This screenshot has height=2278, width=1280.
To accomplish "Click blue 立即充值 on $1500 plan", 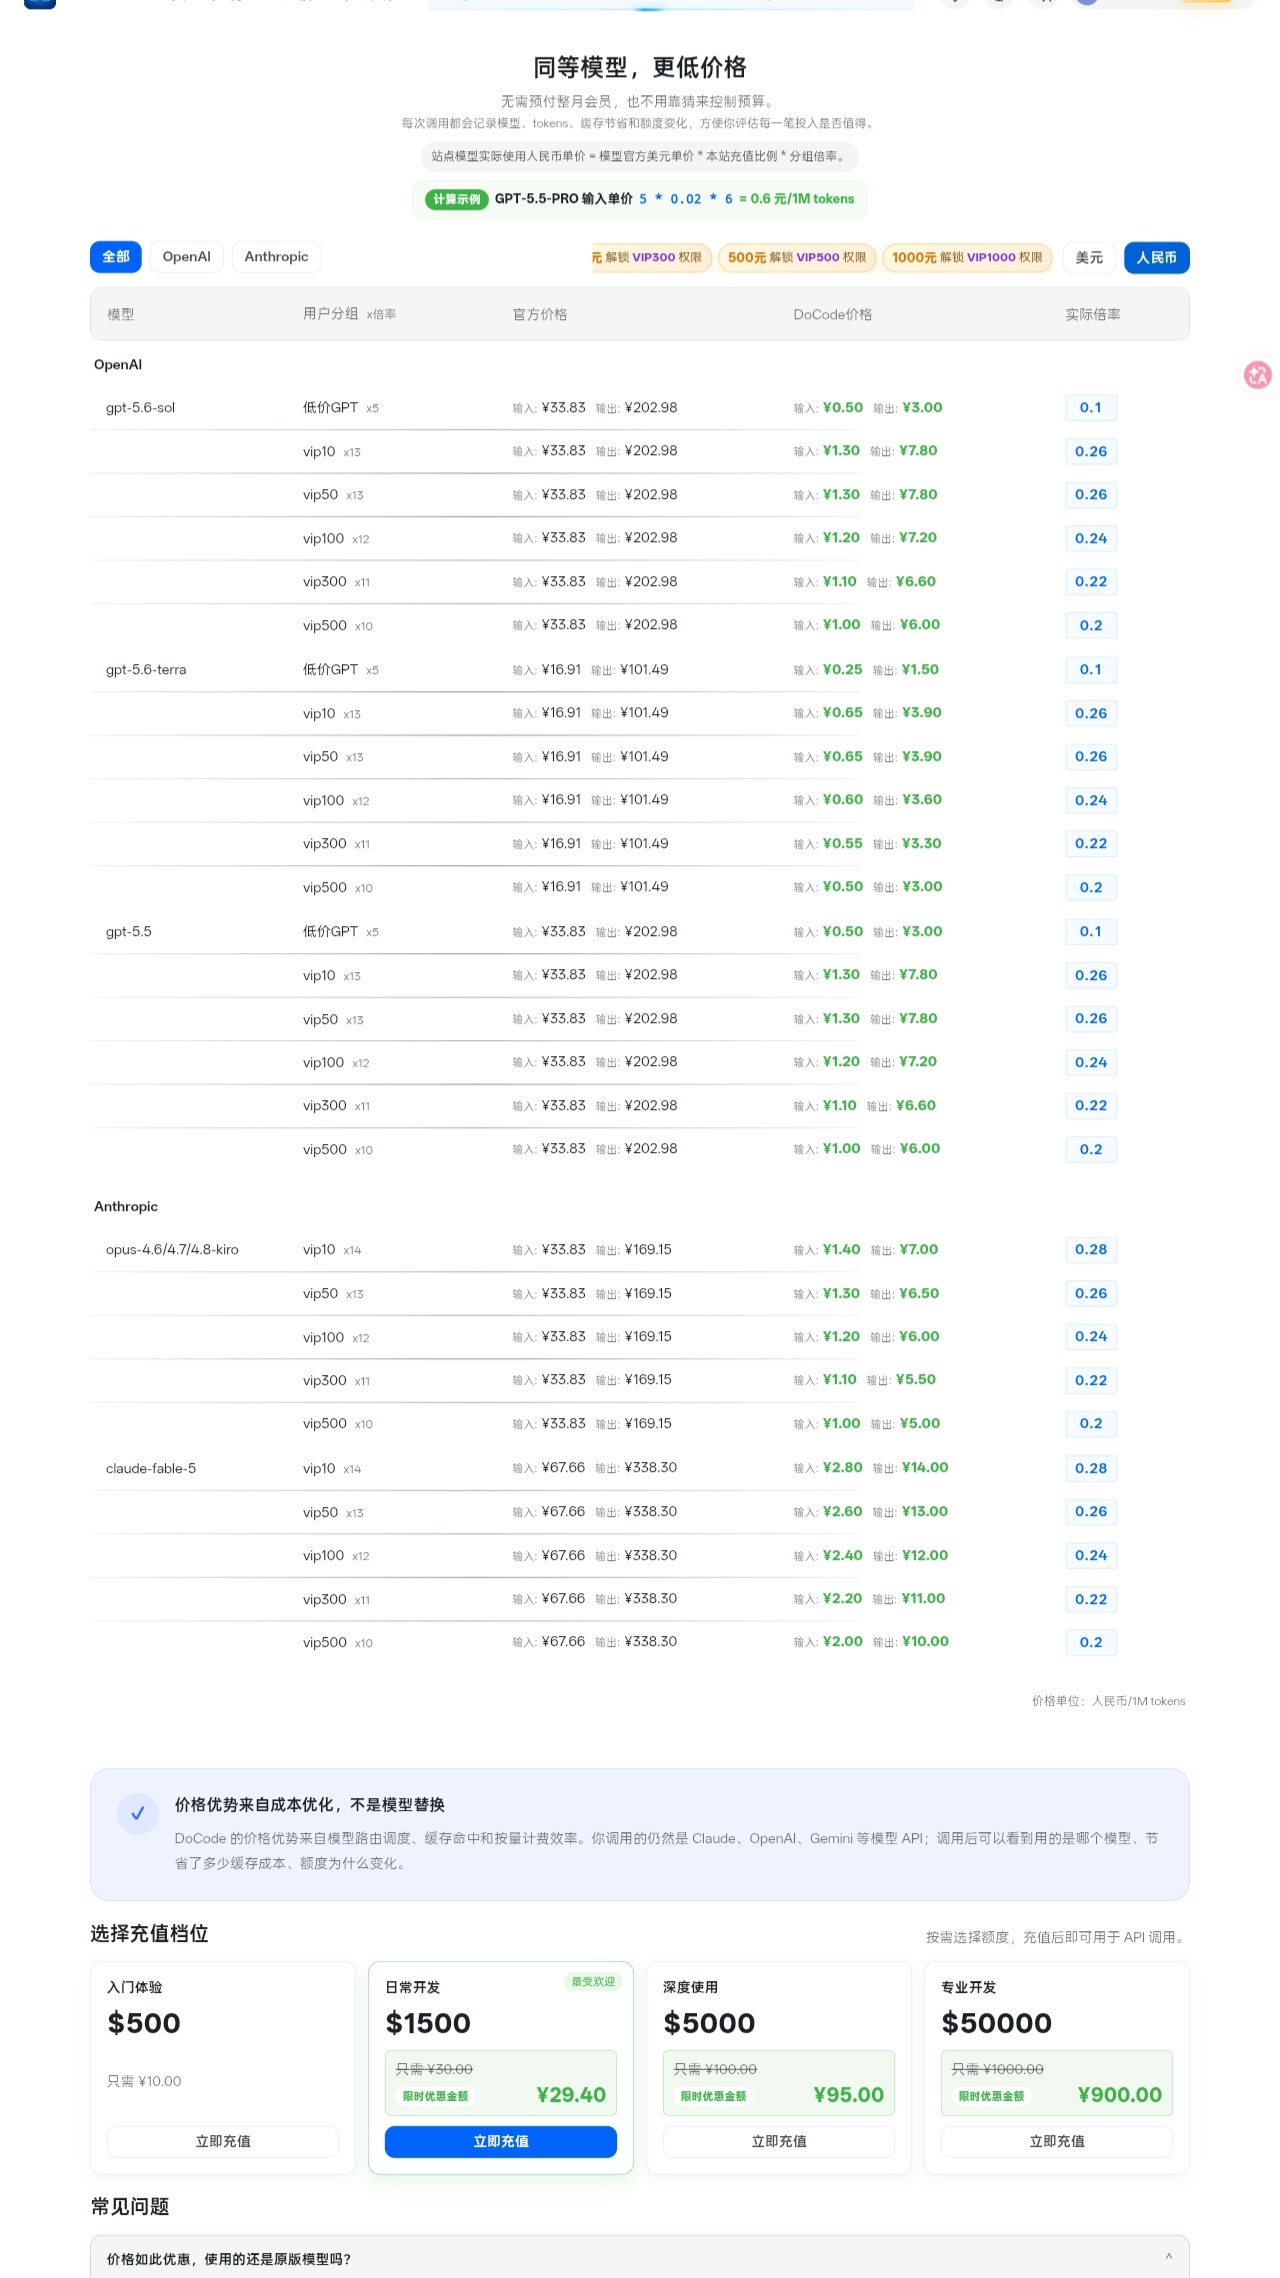I will (501, 2141).
